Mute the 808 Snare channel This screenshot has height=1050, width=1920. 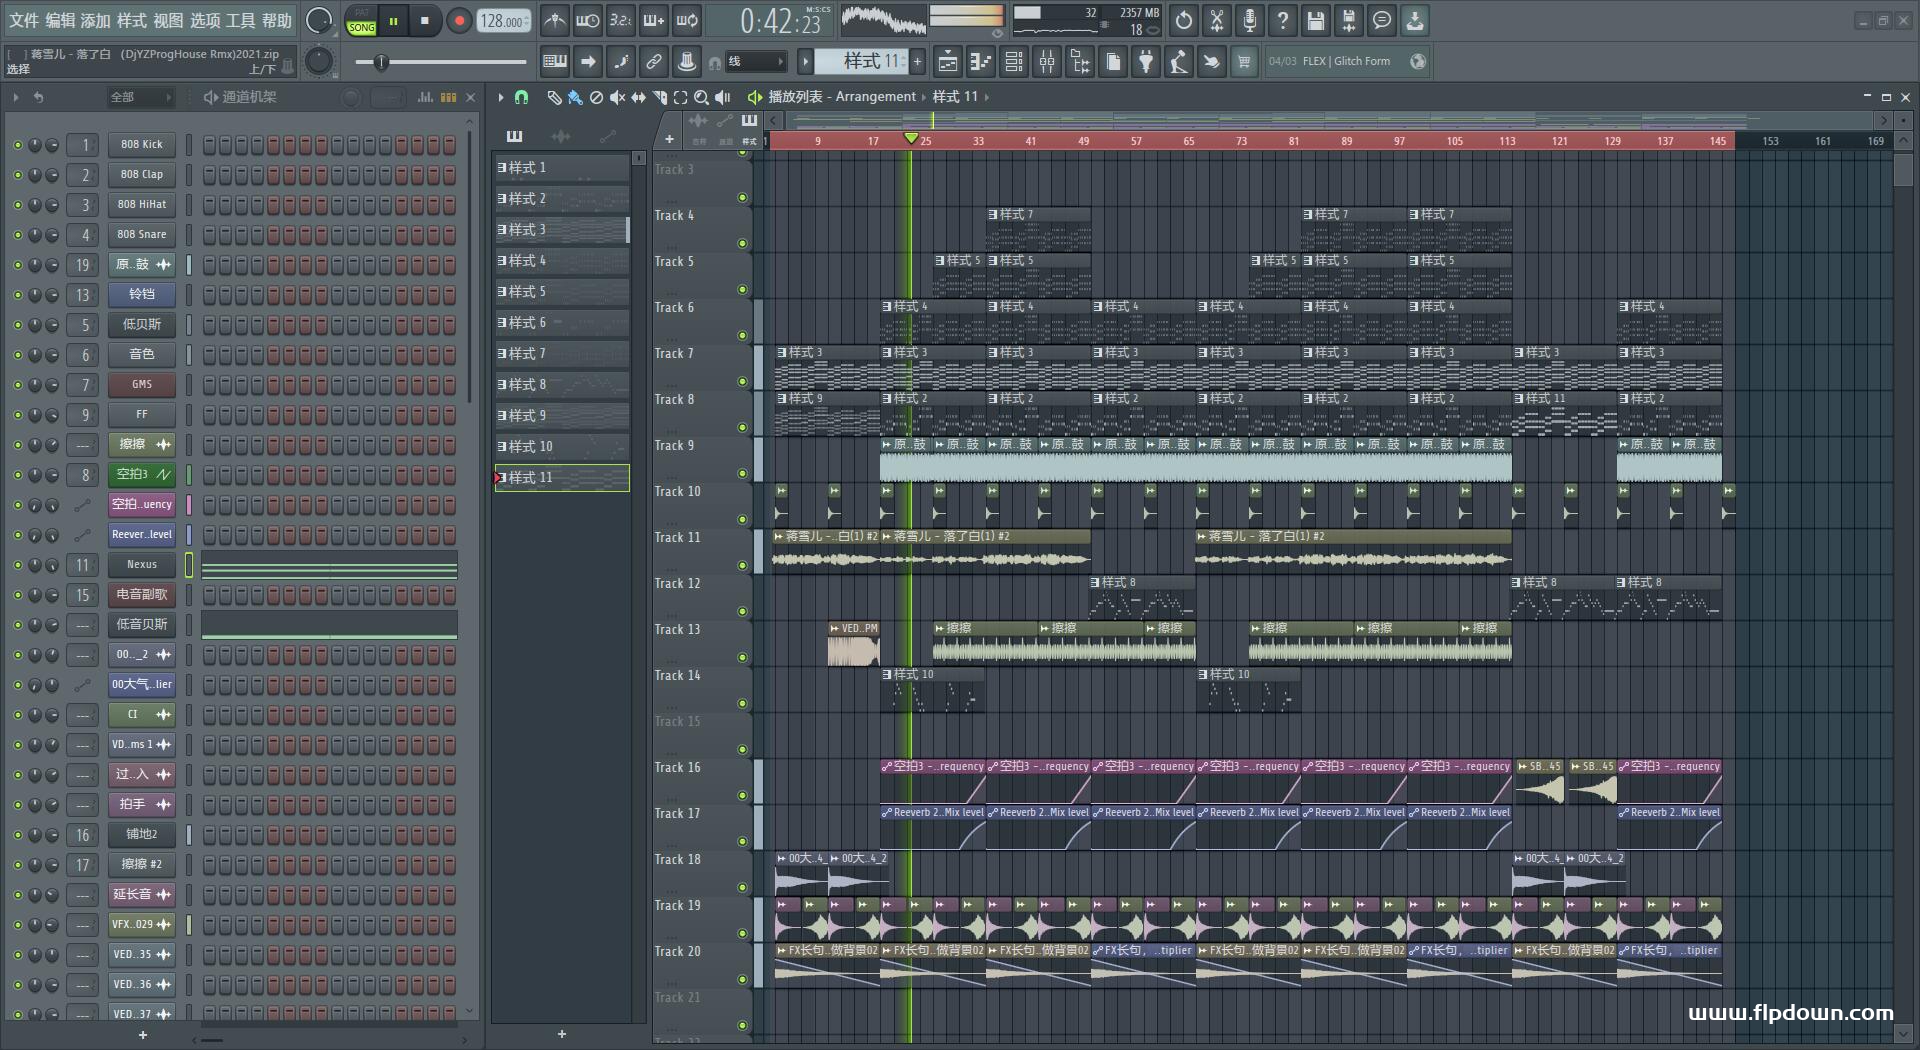coord(17,235)
